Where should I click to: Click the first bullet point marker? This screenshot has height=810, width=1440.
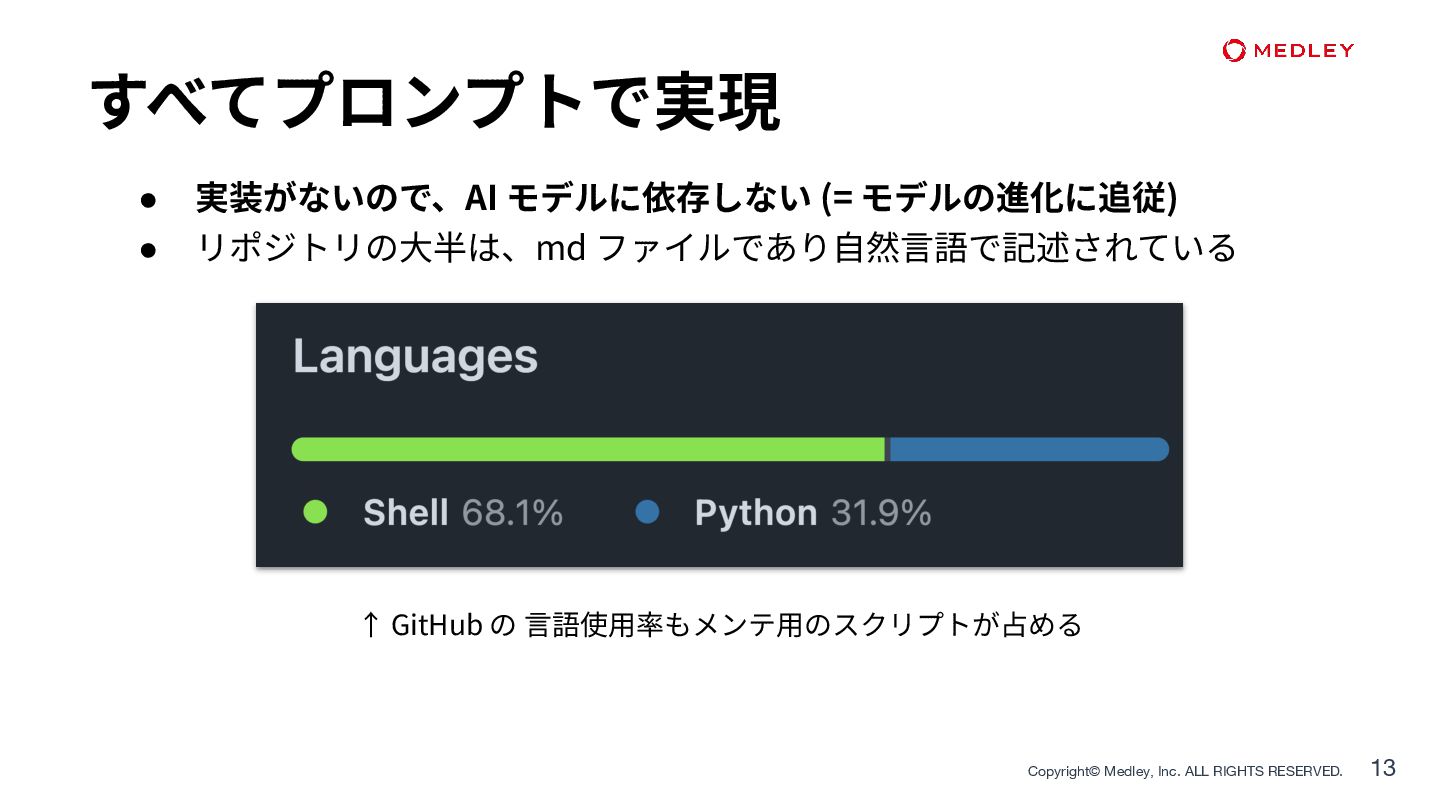(148, 199)
